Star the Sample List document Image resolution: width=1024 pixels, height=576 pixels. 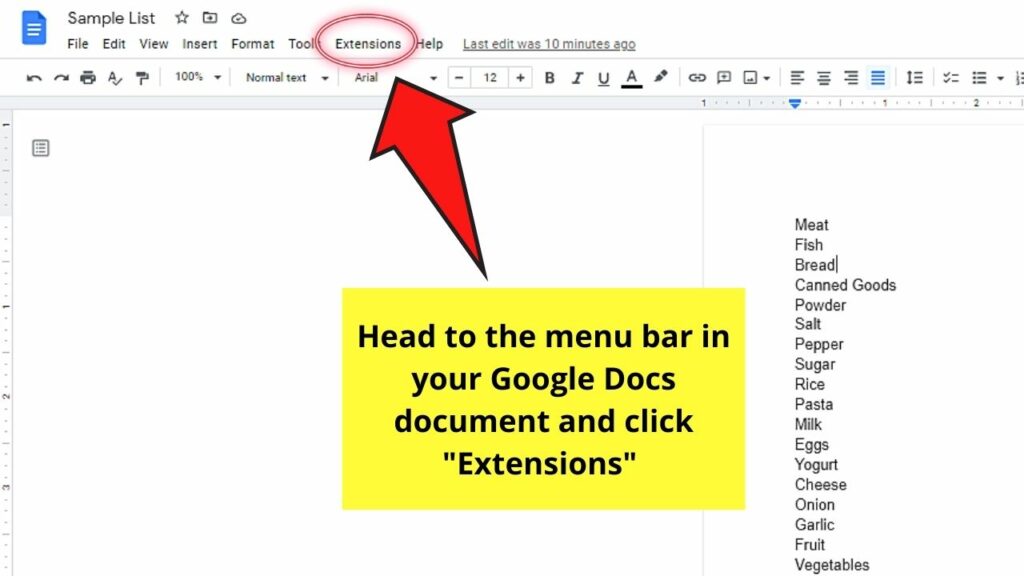[181, 17]
